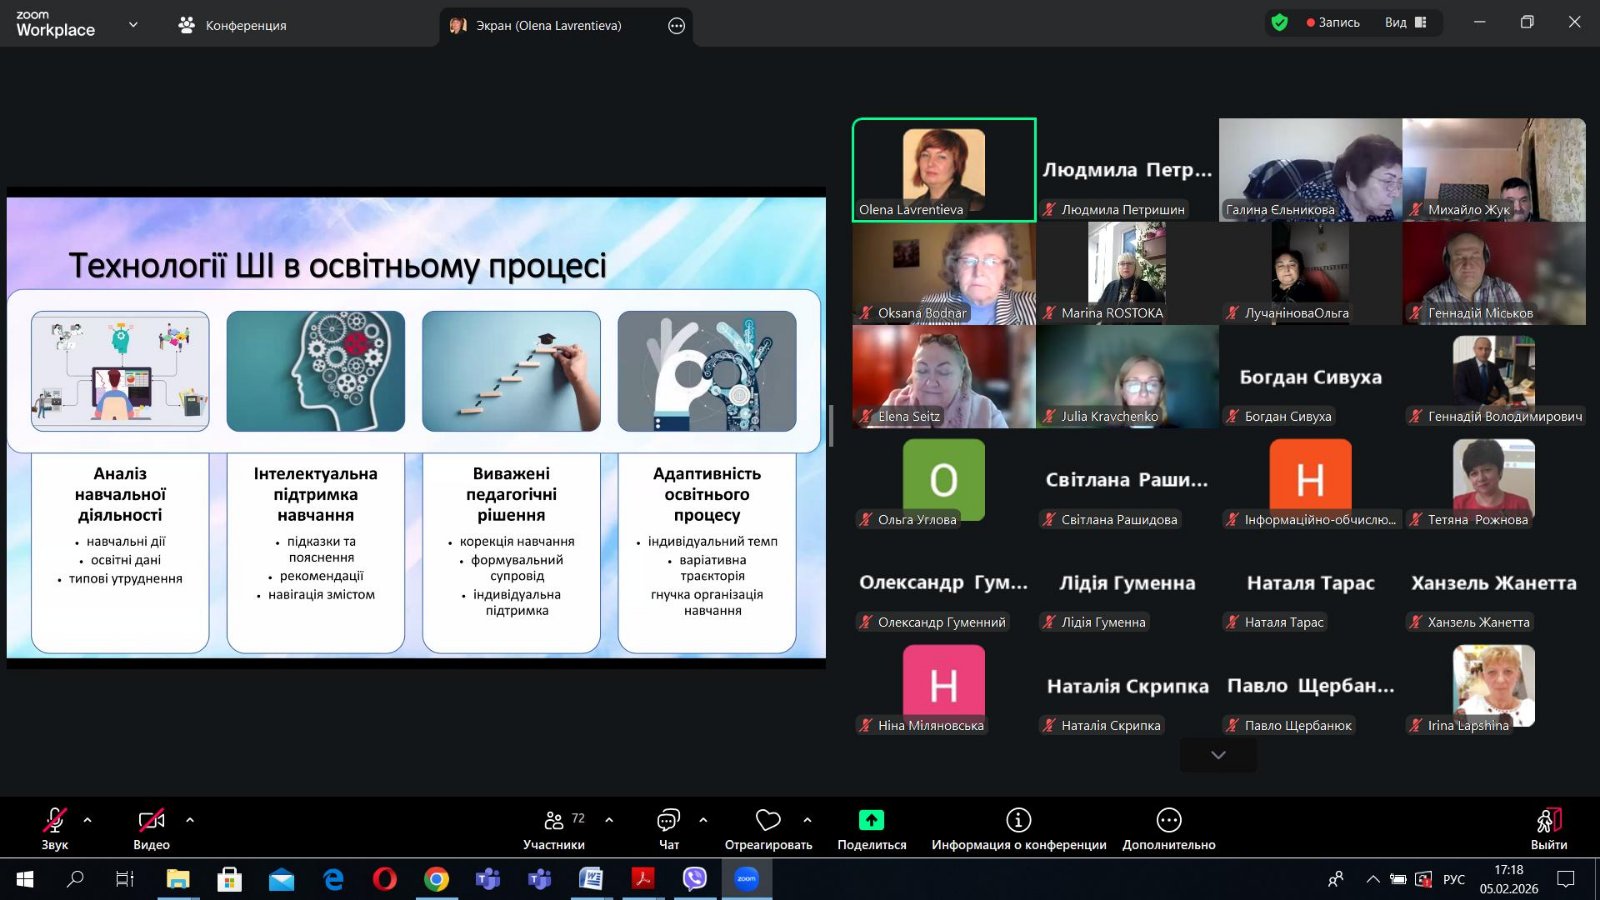Click the Выйти leave meeting button
The width and height of the screenshot is (1600, 900).
coord(1548,828)
